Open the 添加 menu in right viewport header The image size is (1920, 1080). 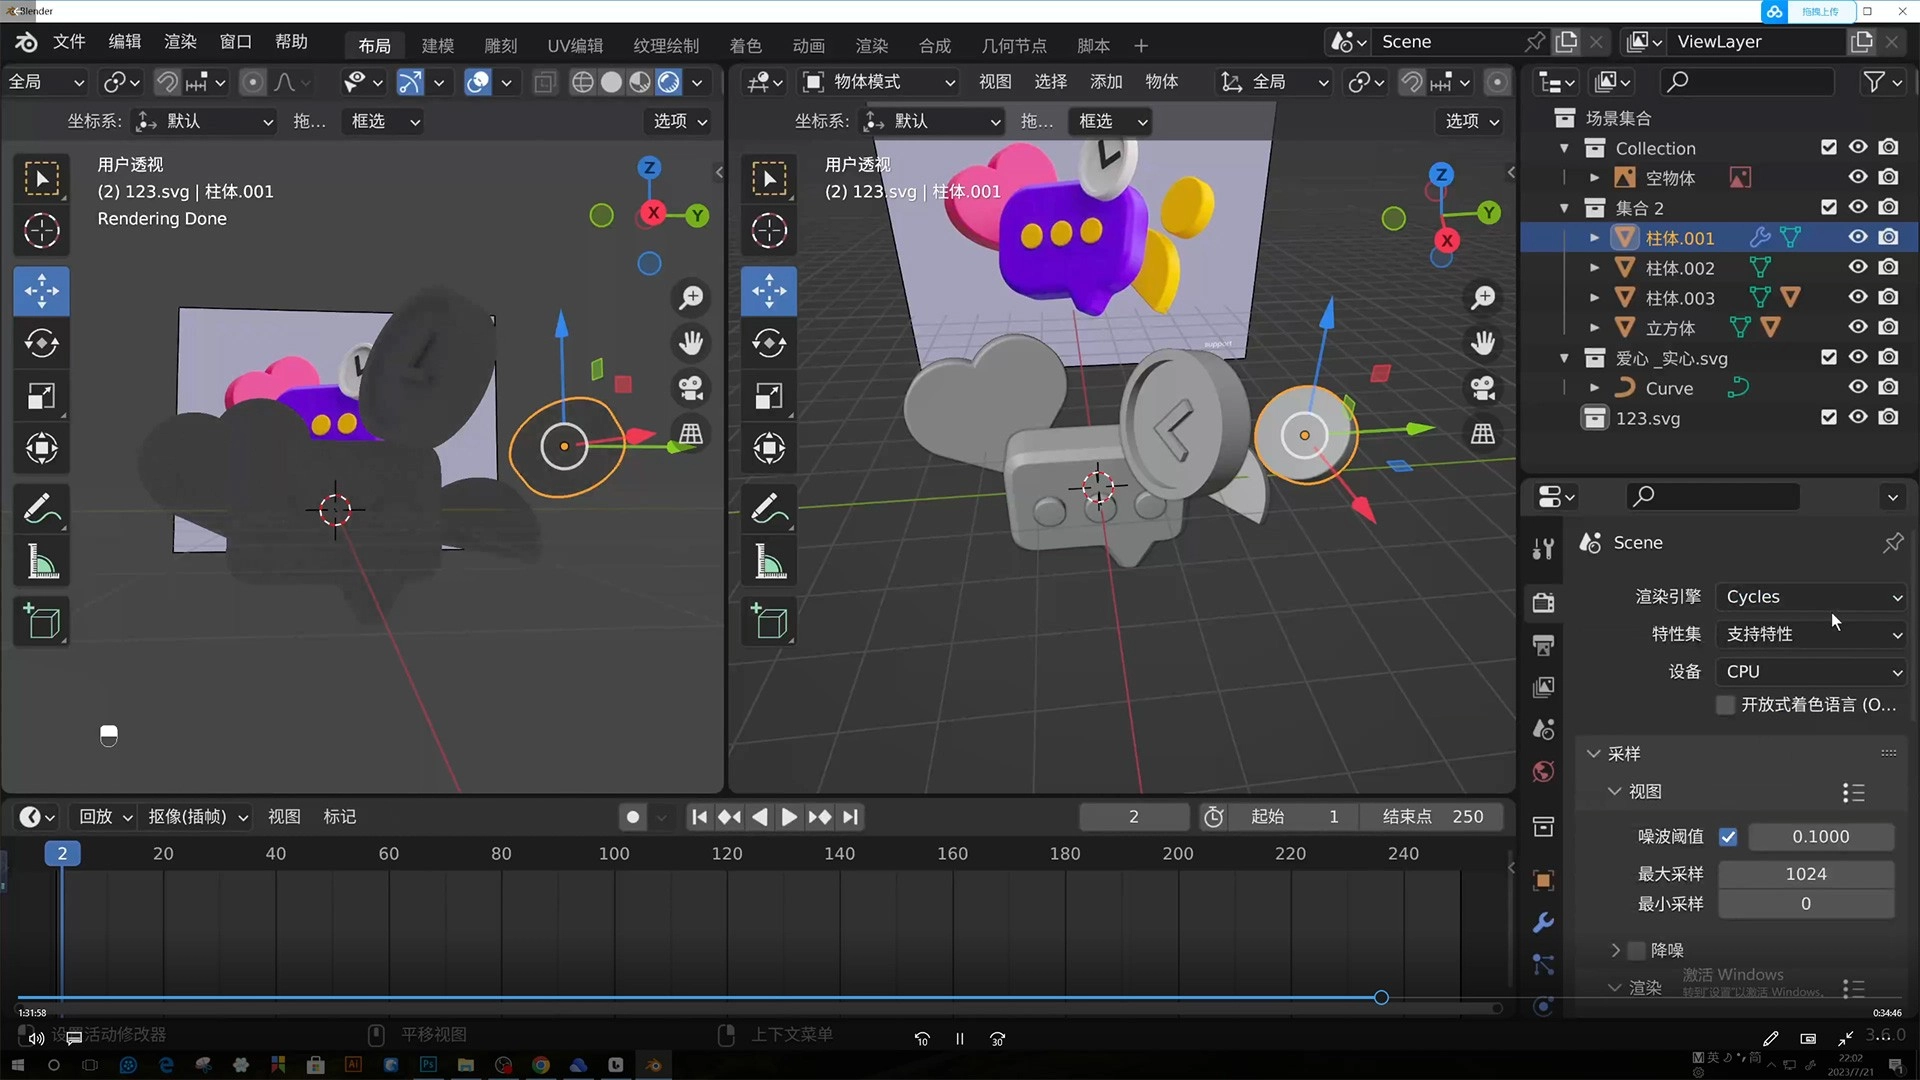1105,82
